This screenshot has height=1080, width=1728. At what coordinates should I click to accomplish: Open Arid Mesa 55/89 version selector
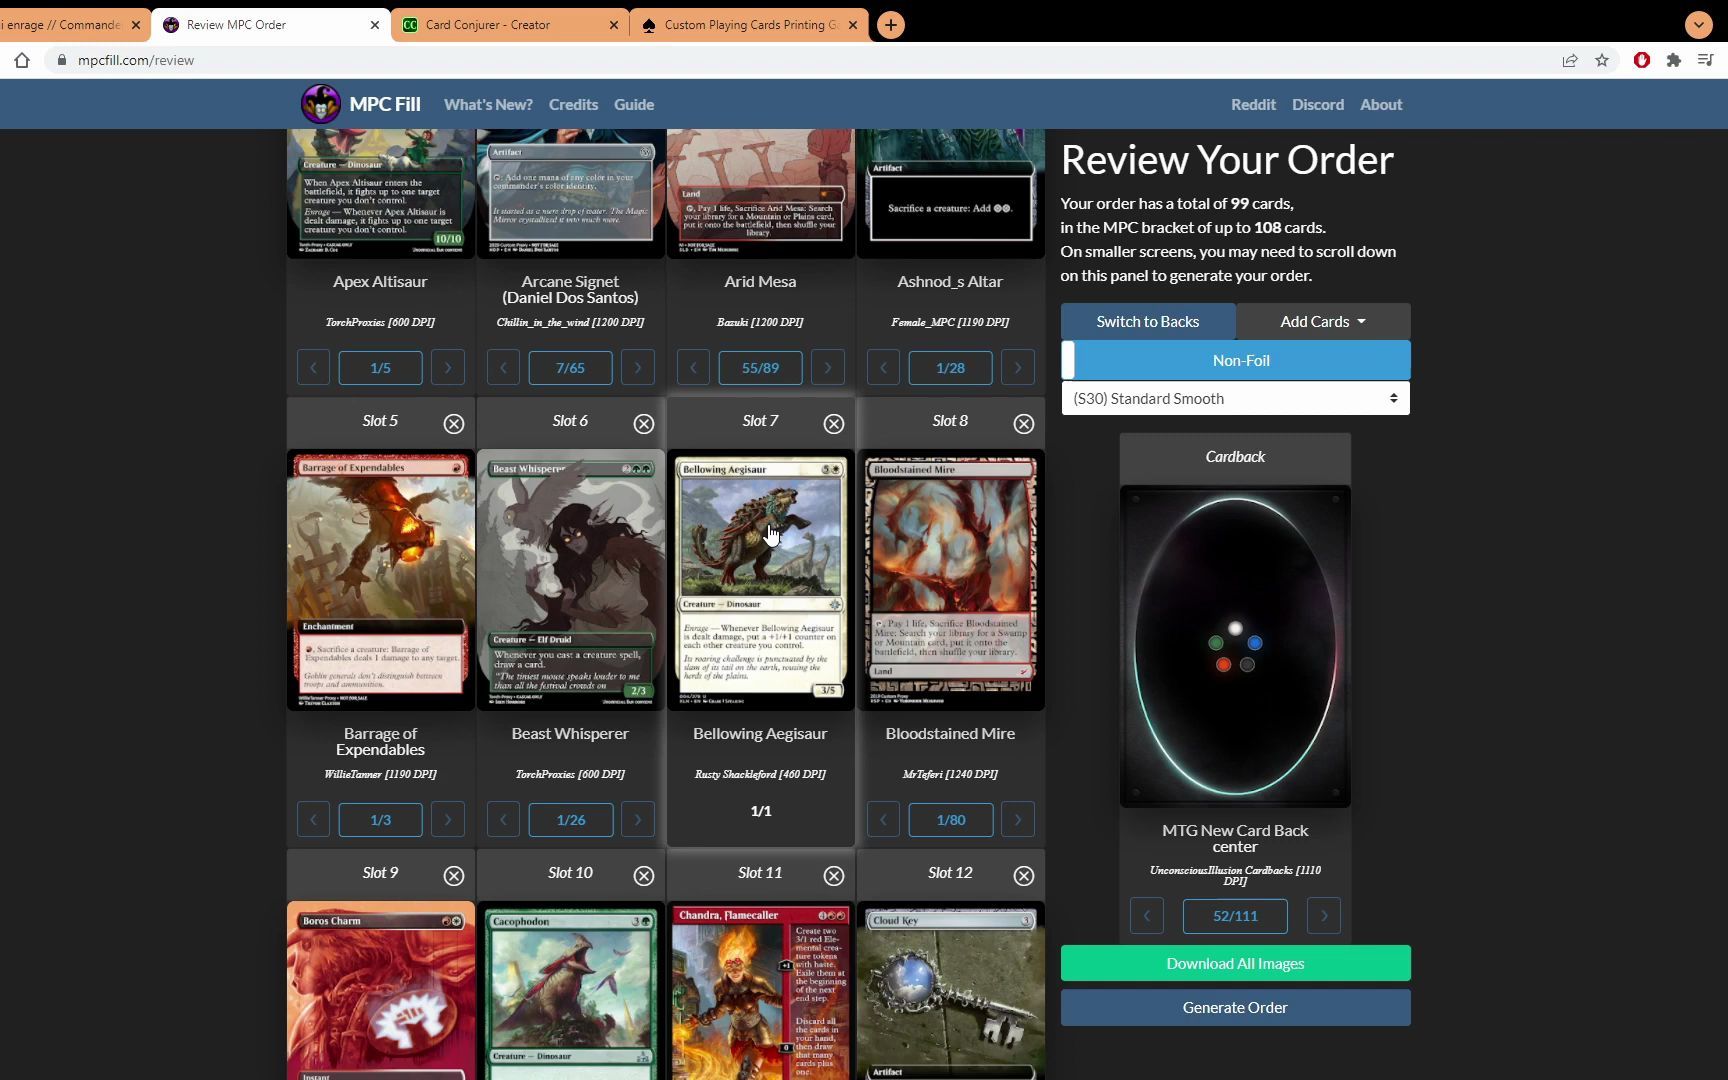pos(760,368)
